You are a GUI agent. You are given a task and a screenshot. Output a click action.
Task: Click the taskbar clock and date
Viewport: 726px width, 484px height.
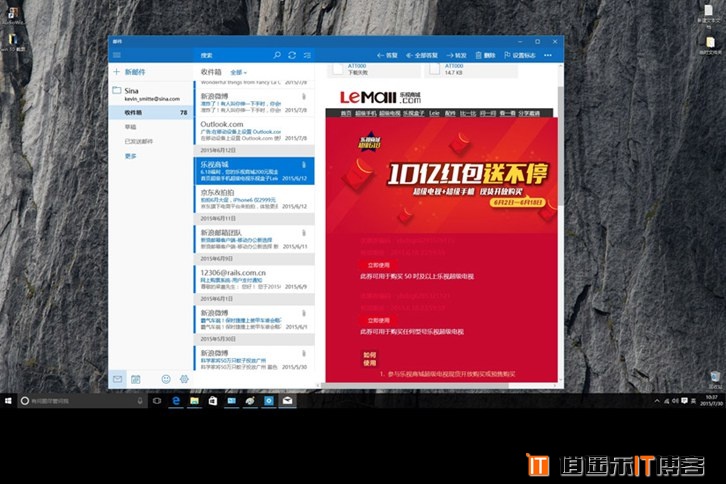[x=712, y=401]
